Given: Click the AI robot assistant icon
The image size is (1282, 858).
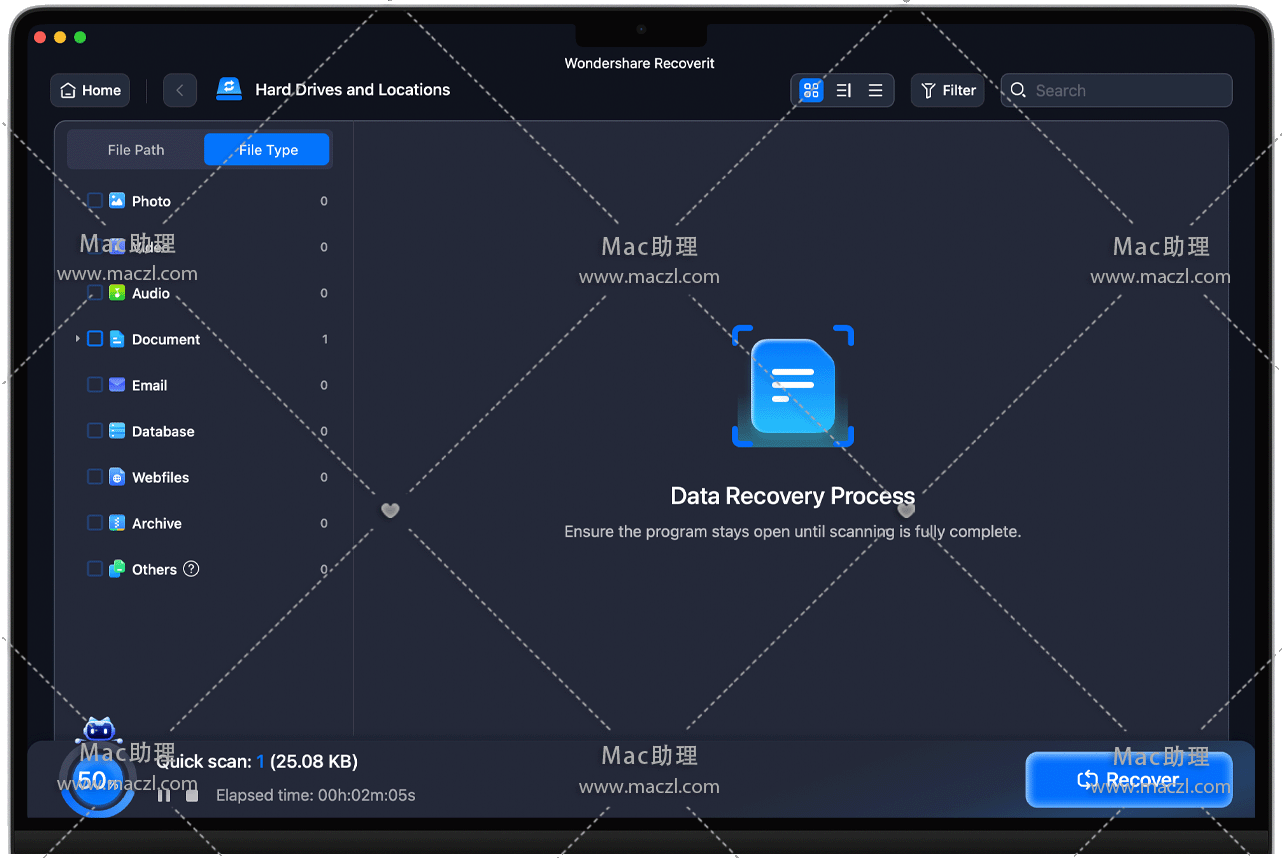Looking at the screenshot, I should pos(98,730).
